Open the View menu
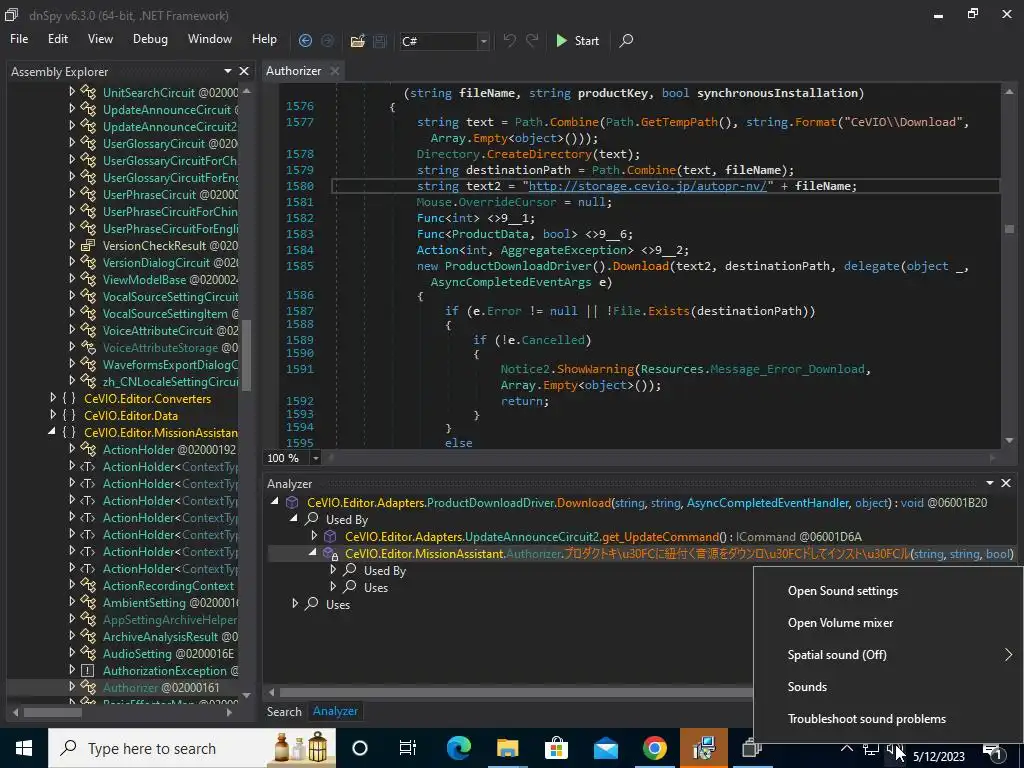Viewport: 1024px width, 768px height. coord(100,39)
